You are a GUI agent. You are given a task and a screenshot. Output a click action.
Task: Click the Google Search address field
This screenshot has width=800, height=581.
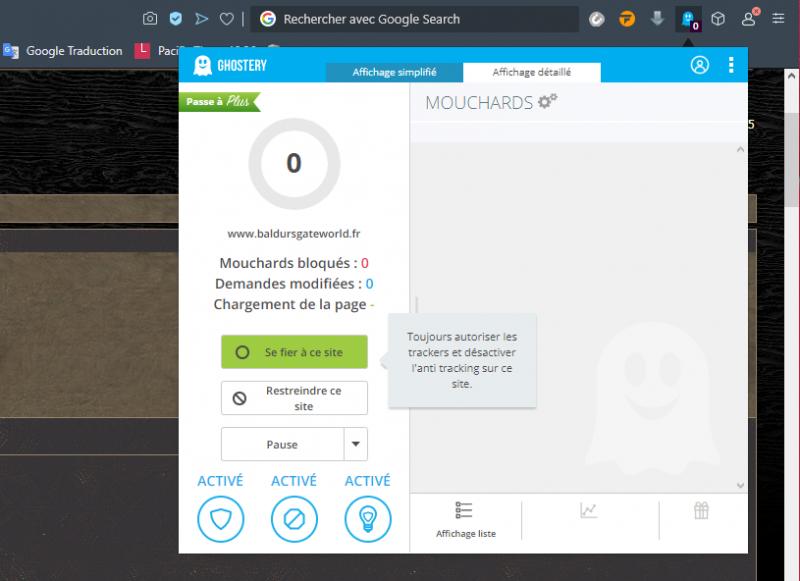click(414, 19)
